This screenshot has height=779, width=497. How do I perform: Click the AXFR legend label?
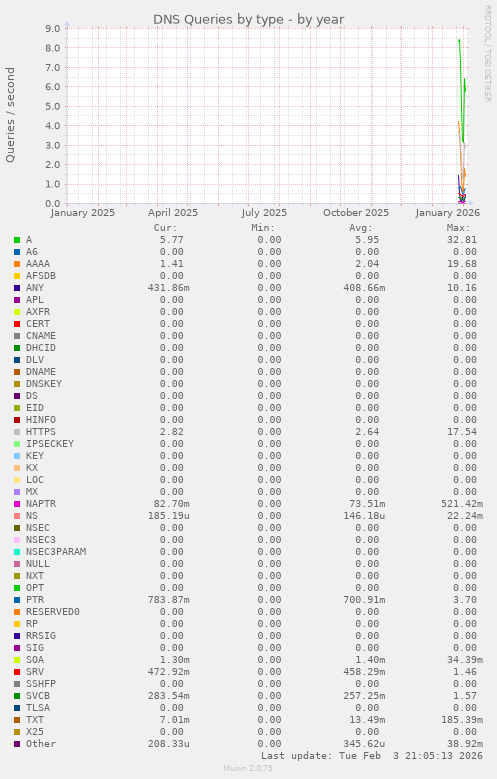click(x=38, y=312)
